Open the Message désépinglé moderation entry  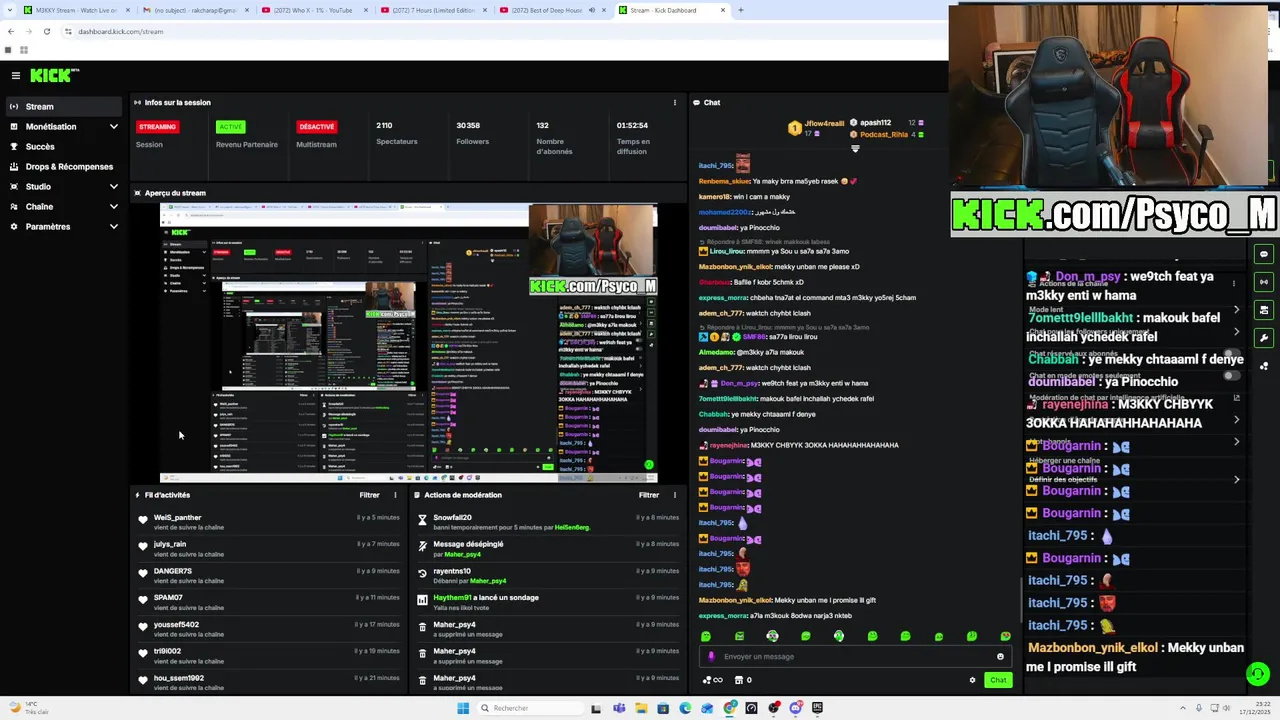point(548,549)
